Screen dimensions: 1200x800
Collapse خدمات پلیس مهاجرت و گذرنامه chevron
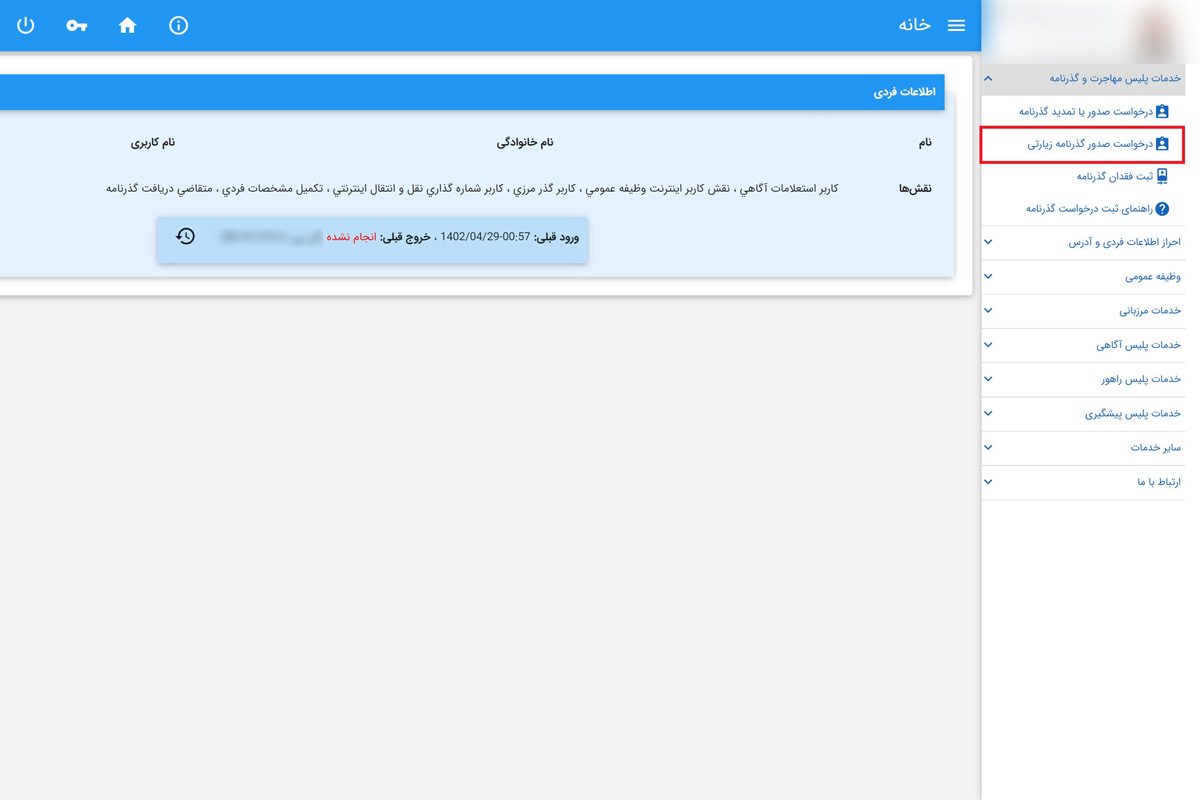[x=988, y=78]
